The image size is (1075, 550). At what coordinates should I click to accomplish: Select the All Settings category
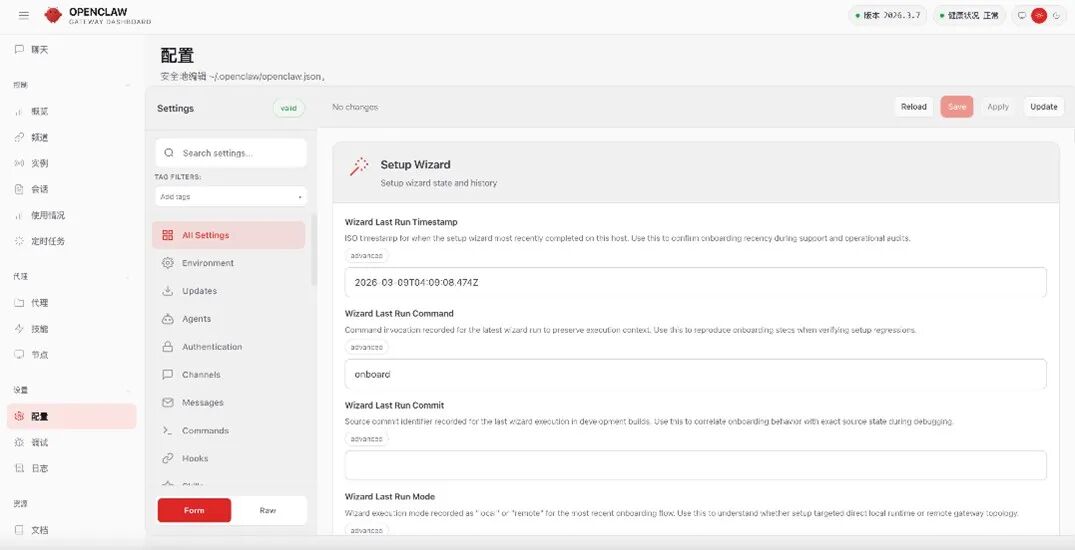pyautogui.click(x=228, y=235)
